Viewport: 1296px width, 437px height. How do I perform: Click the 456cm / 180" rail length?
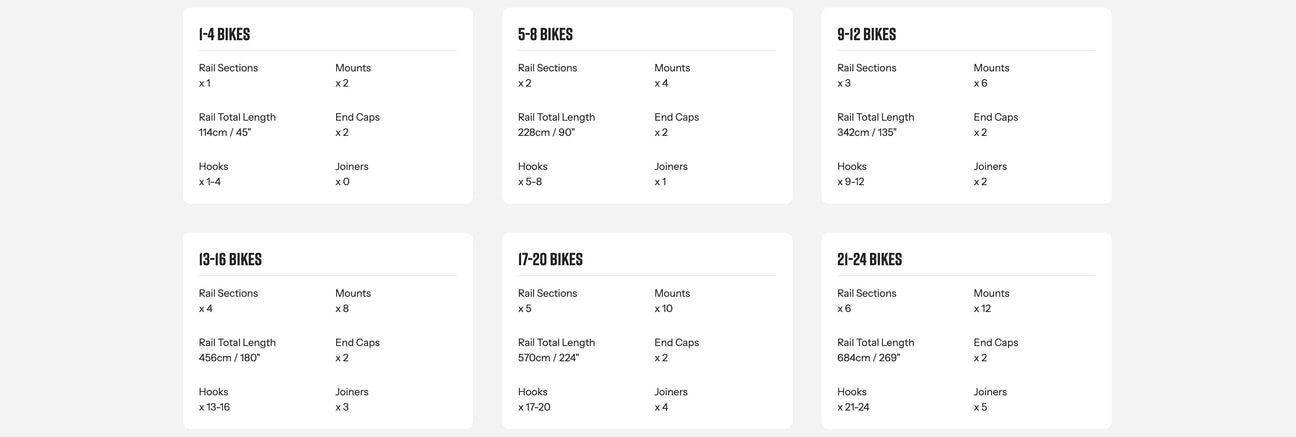[227, 357]
